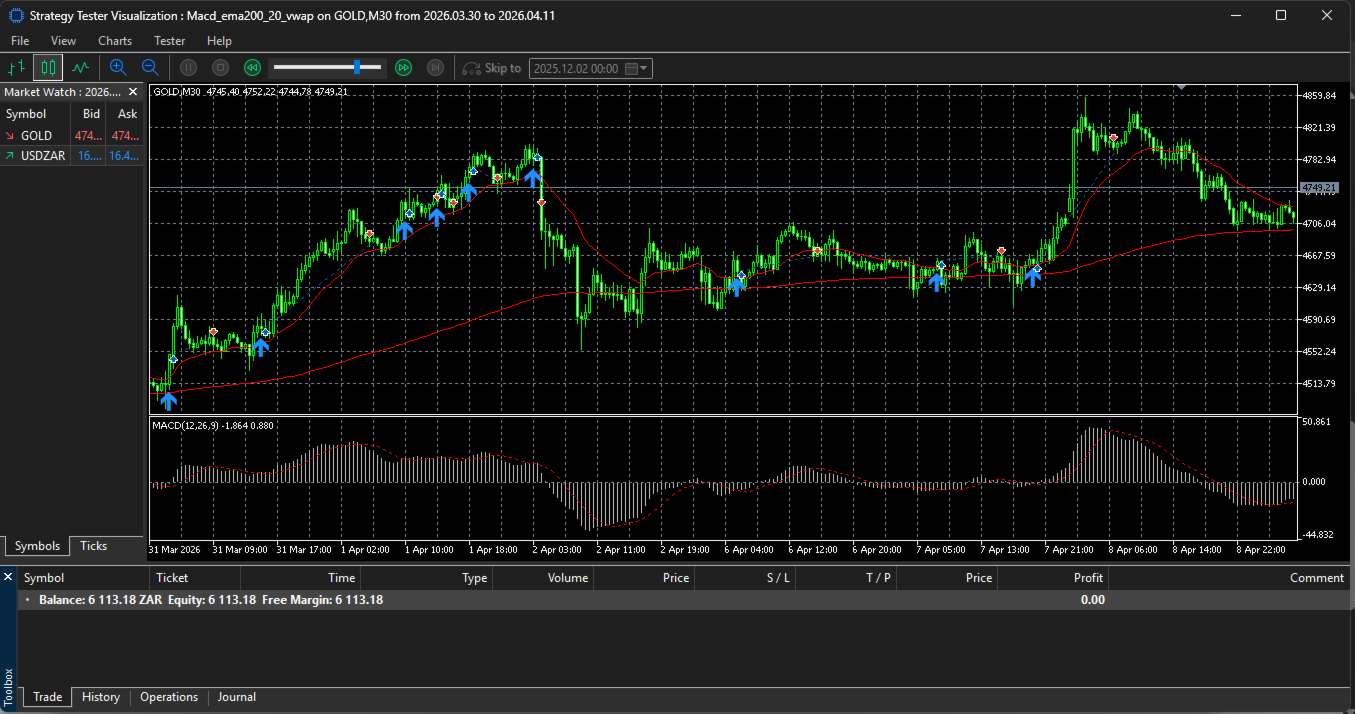
Task: Maximize the Strategy Tester window
Action: 1281,15
